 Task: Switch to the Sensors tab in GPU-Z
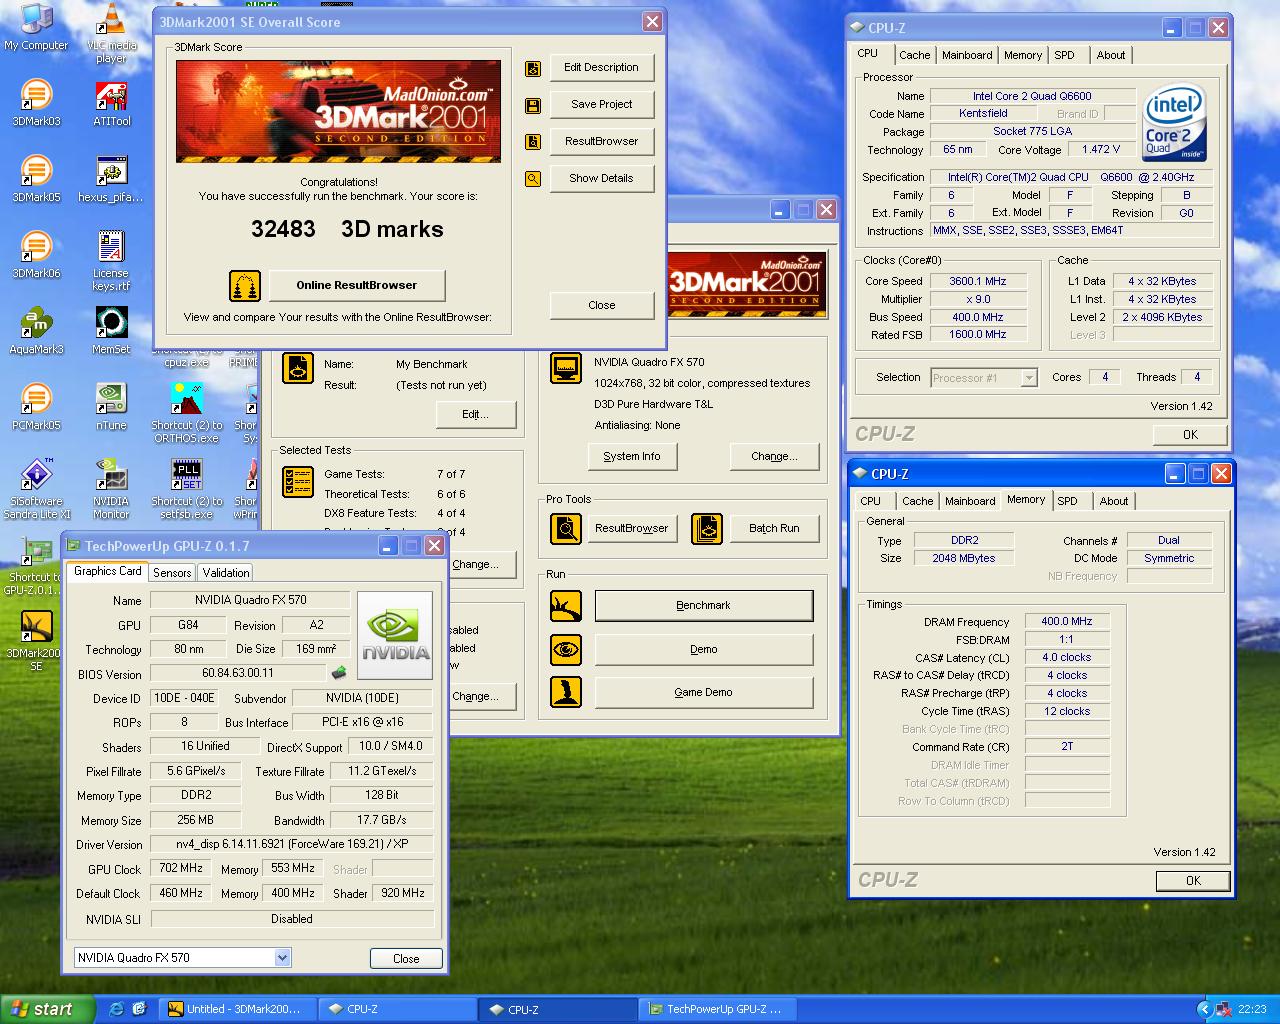[172, 573]
